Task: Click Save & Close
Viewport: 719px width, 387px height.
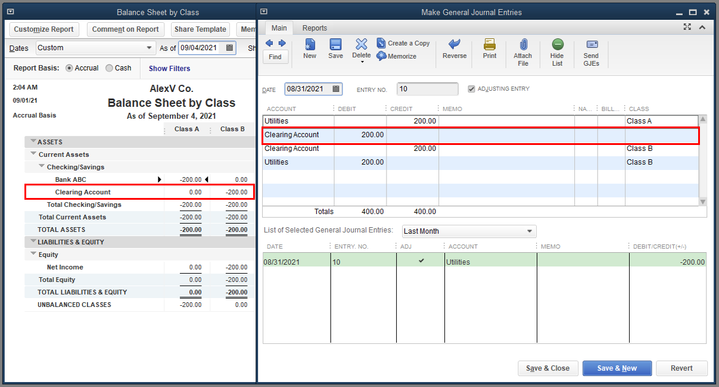Action: tap(548, 368)
